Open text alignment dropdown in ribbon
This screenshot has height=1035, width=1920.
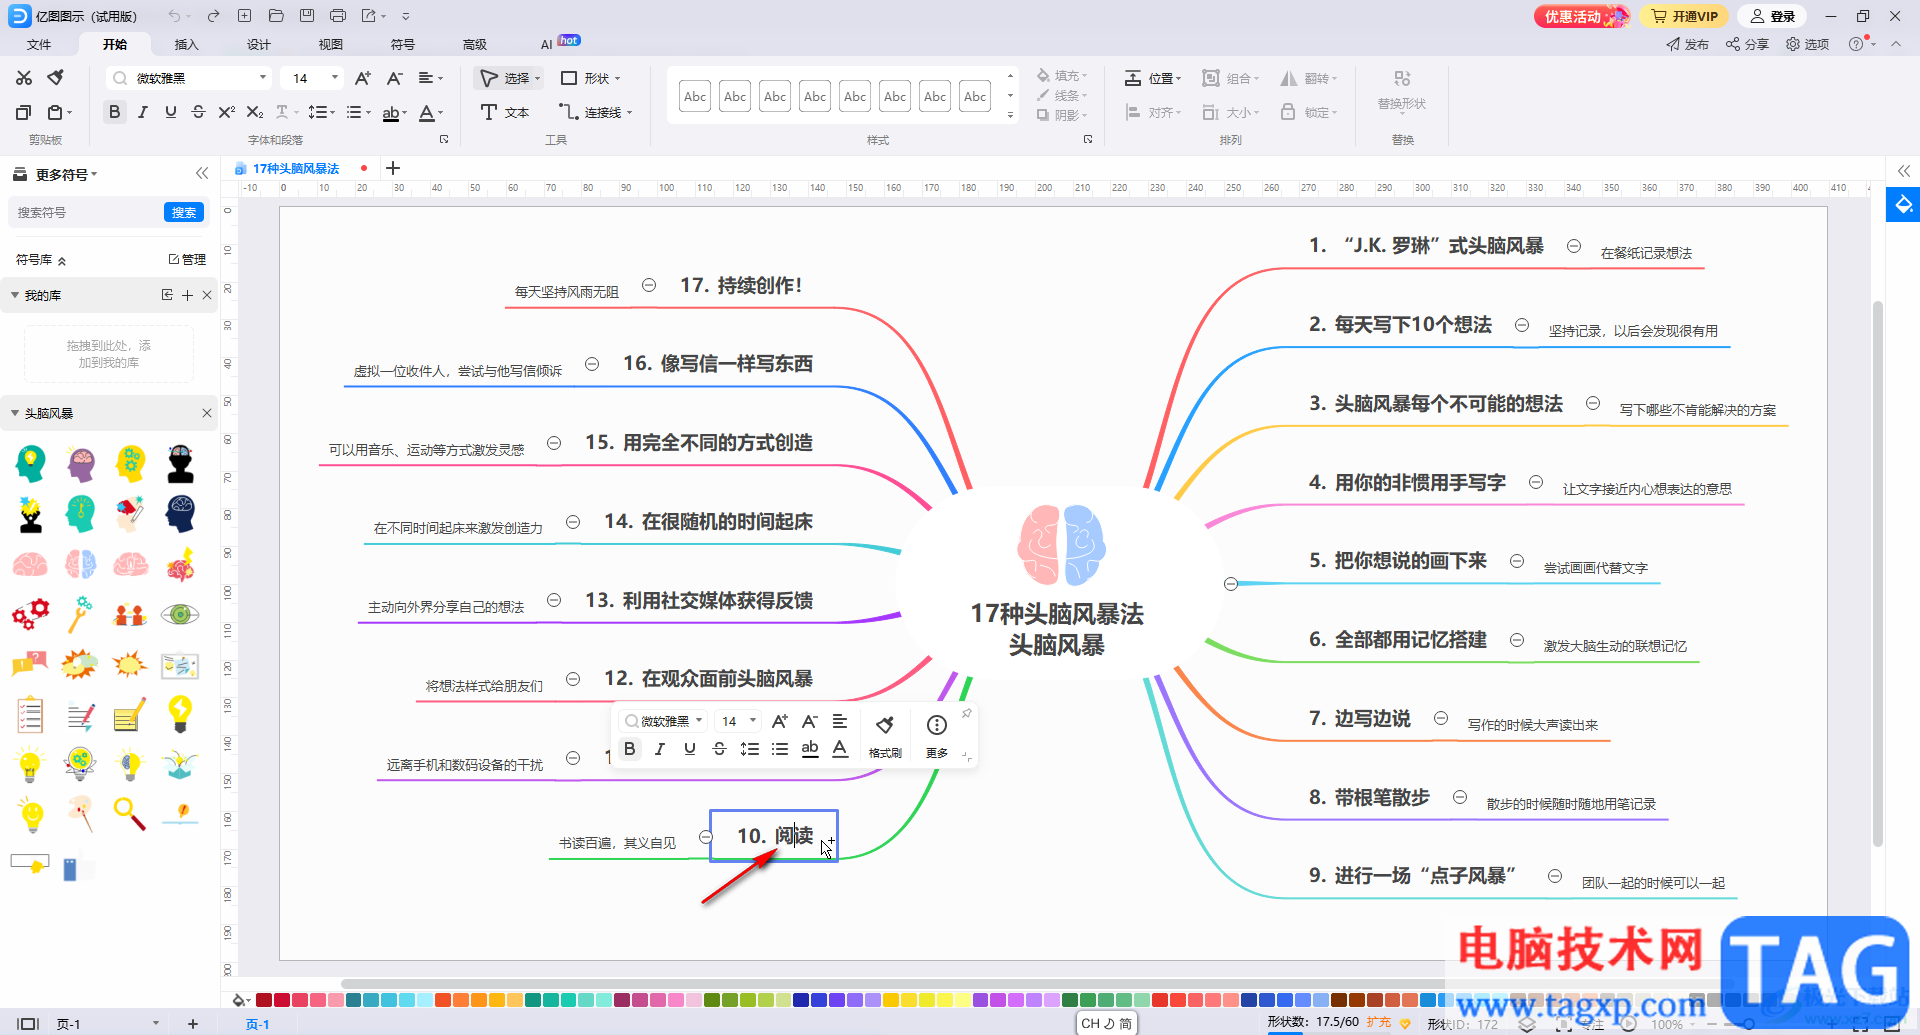[x=431, y=78]
